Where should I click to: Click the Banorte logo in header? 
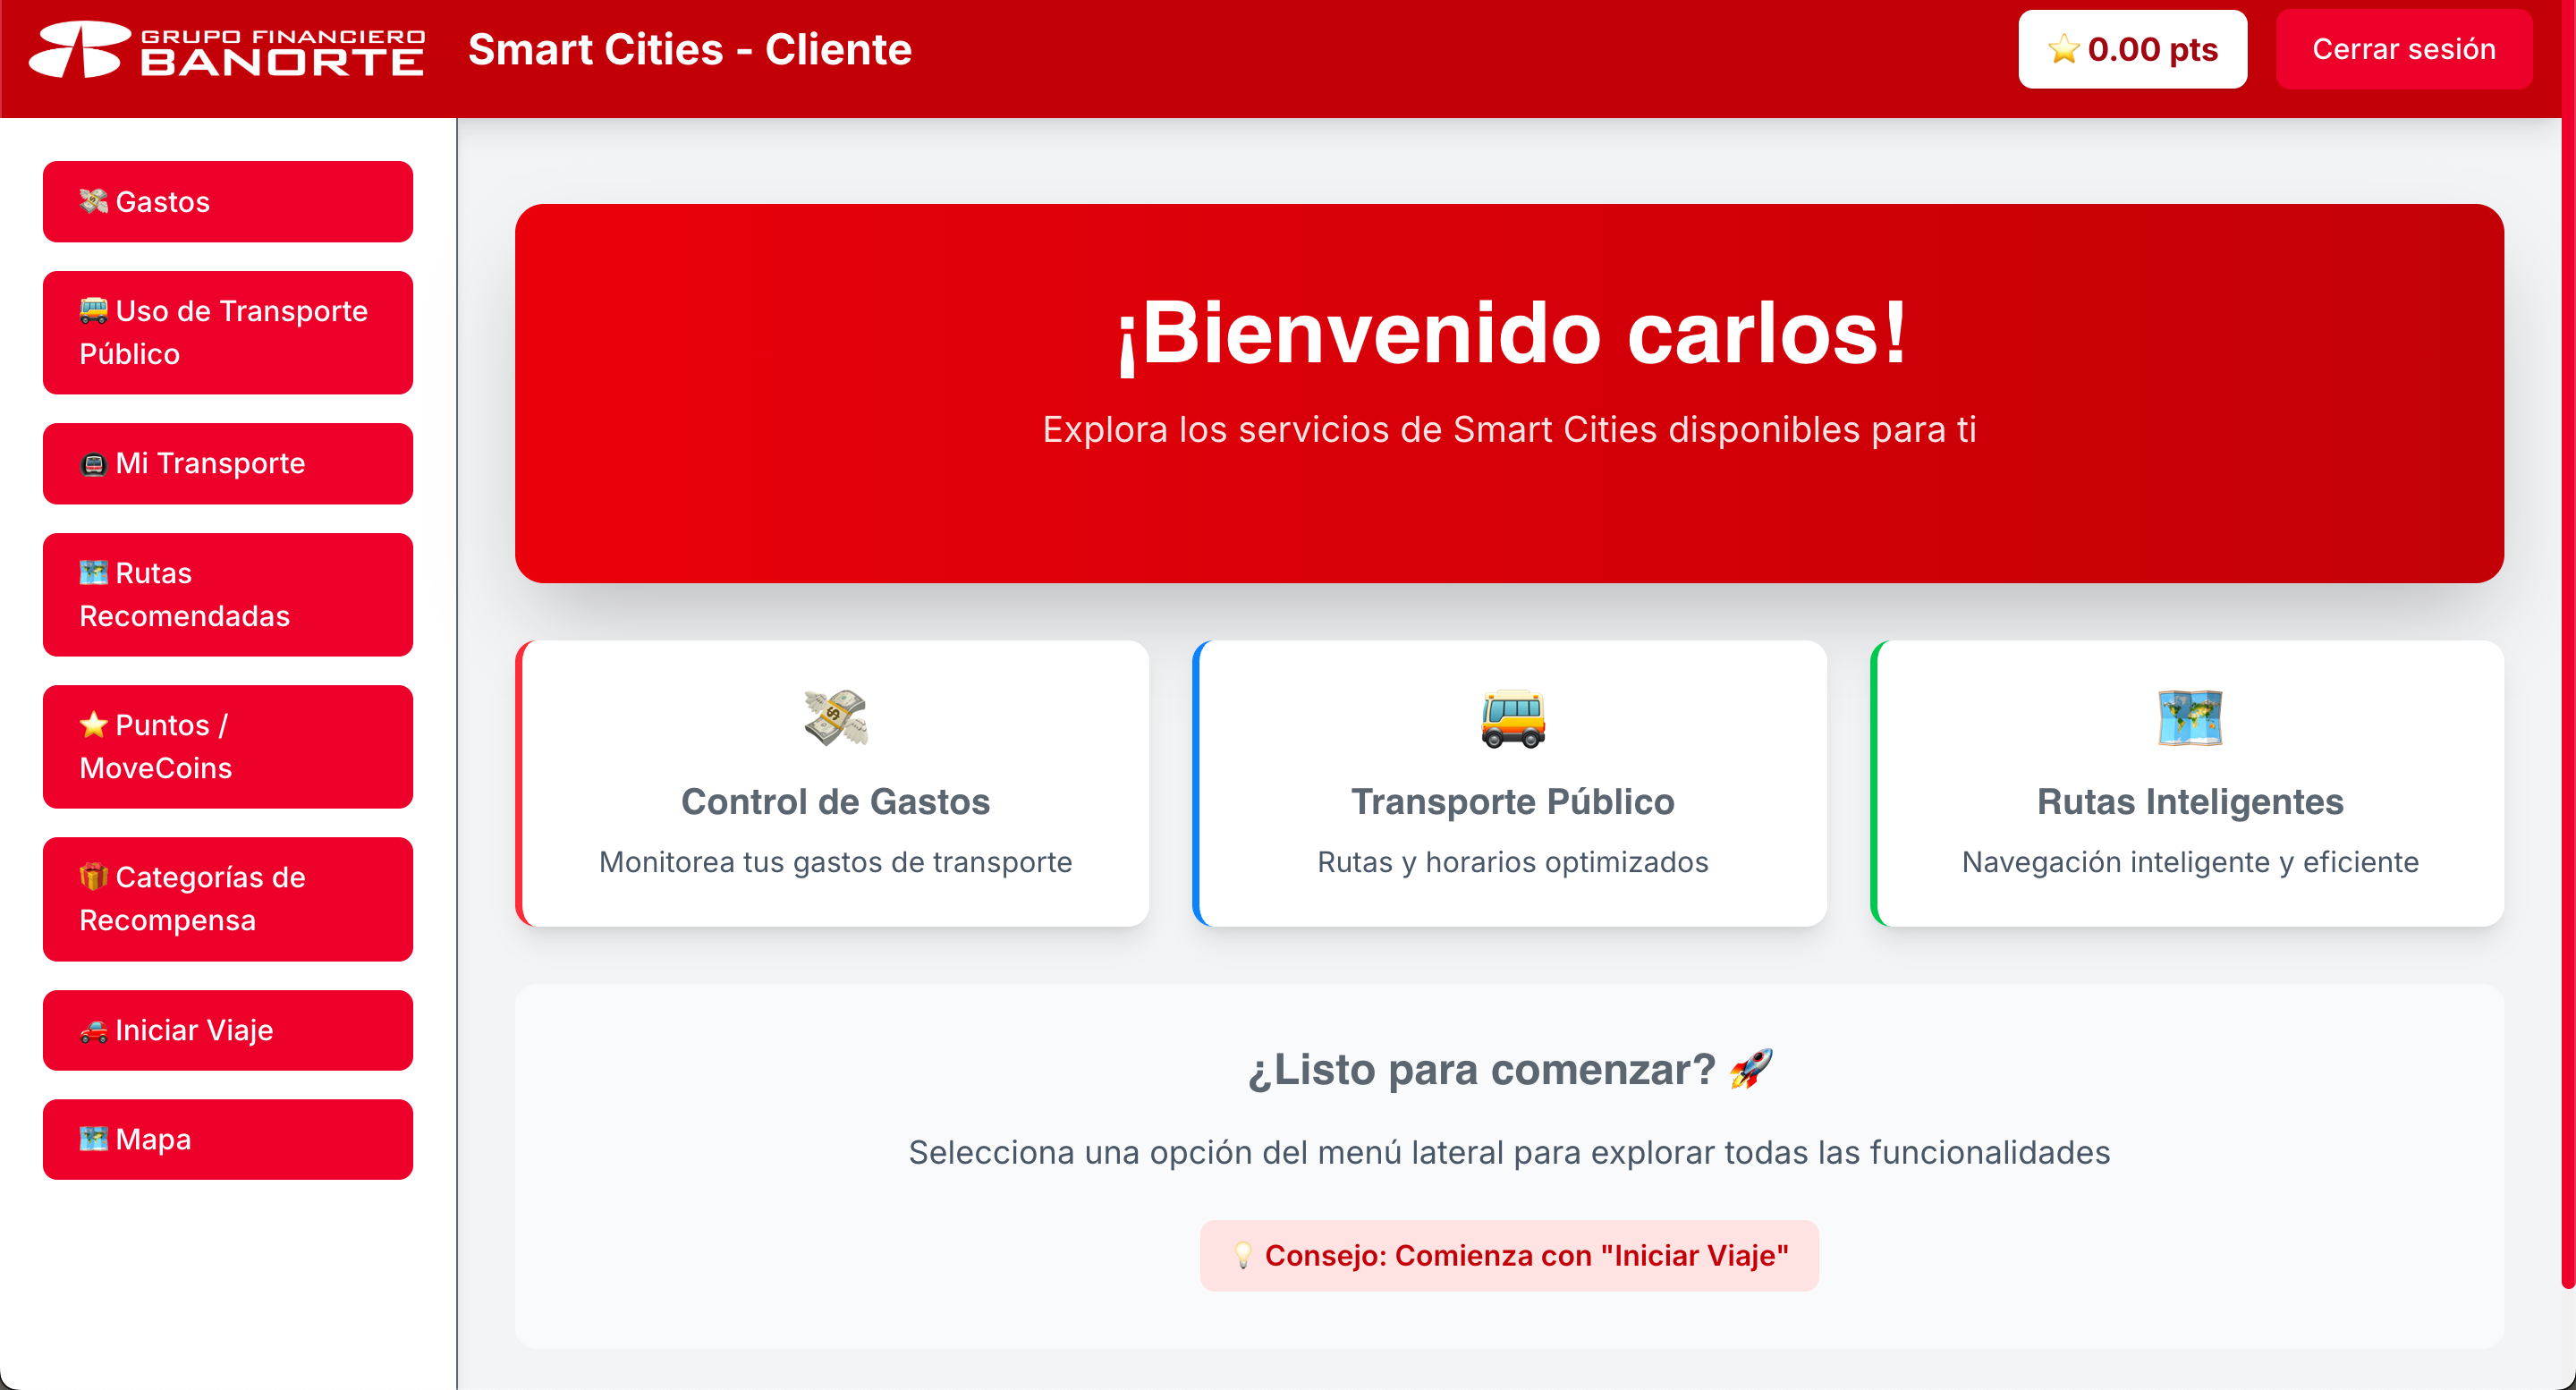click(x=228, y=50)
